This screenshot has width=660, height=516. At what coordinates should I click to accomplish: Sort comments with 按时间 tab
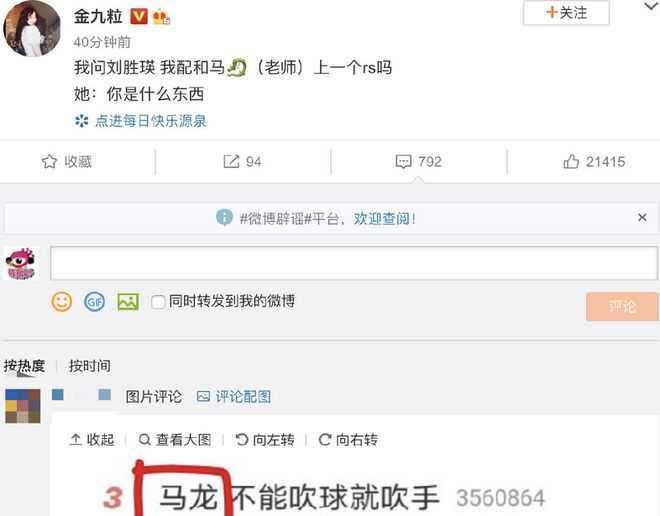tap(90, 366)
